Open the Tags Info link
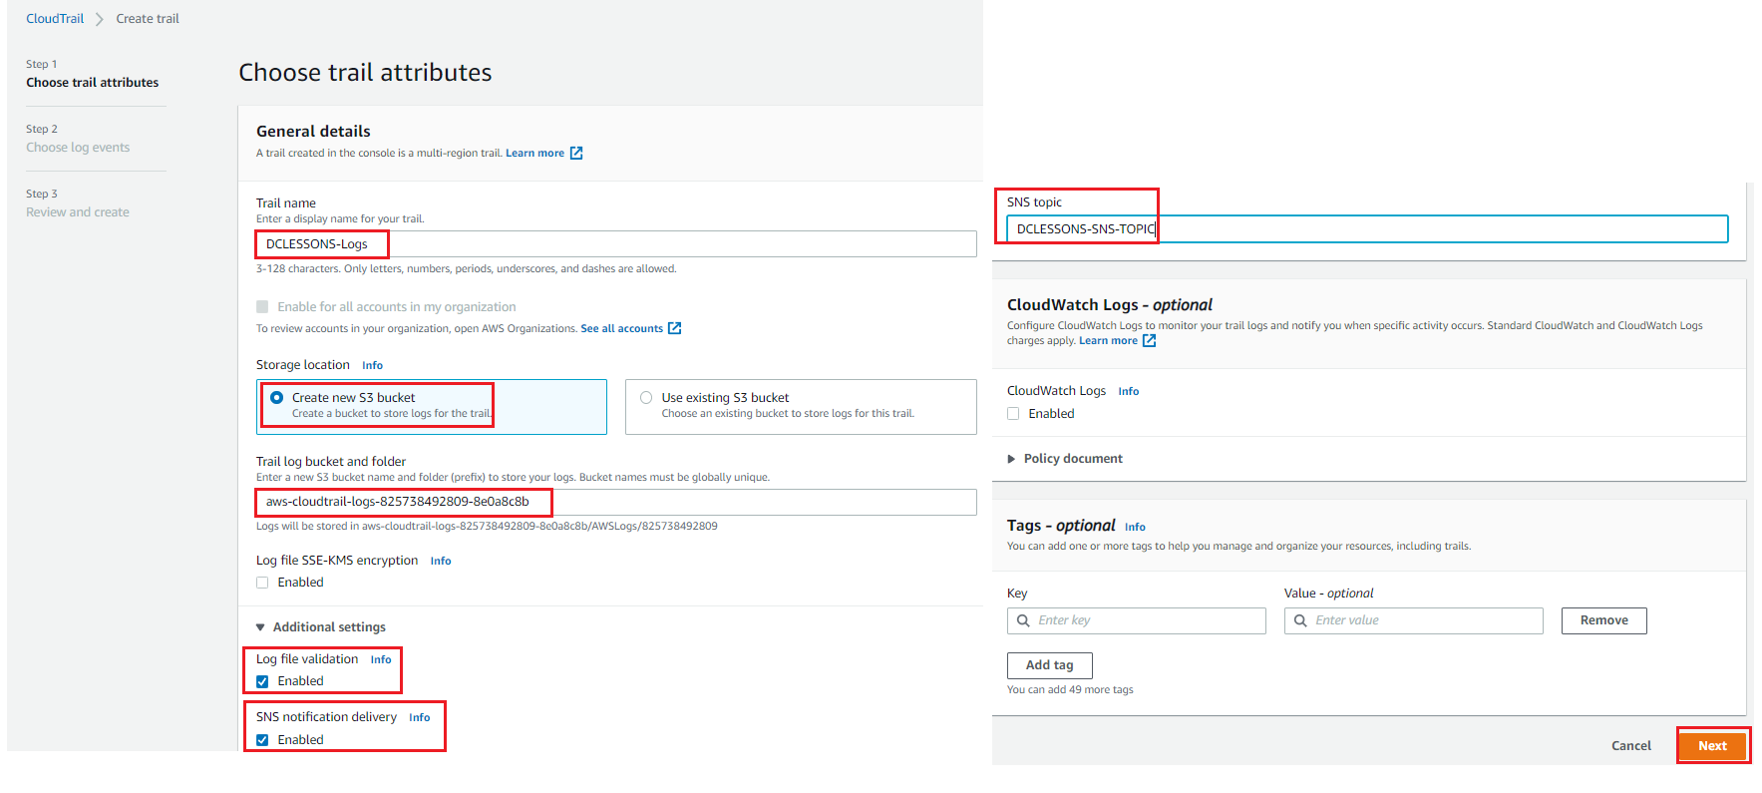Viewport: 1762px width, 793px height. [1135, 527]
